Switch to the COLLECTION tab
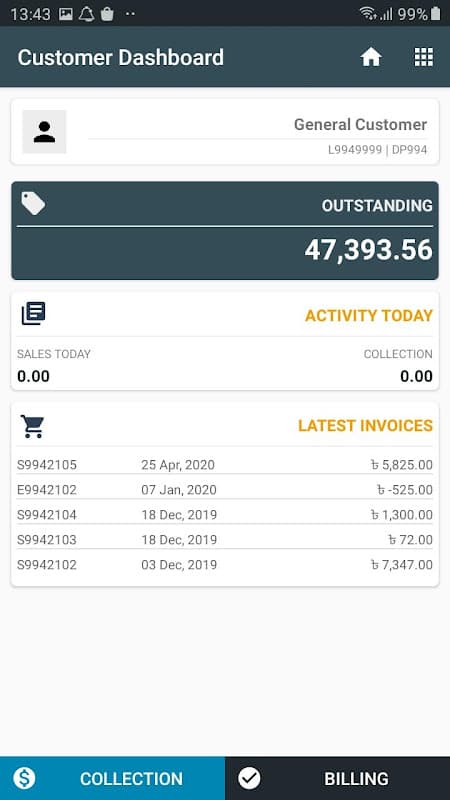 tap(112, 778)
